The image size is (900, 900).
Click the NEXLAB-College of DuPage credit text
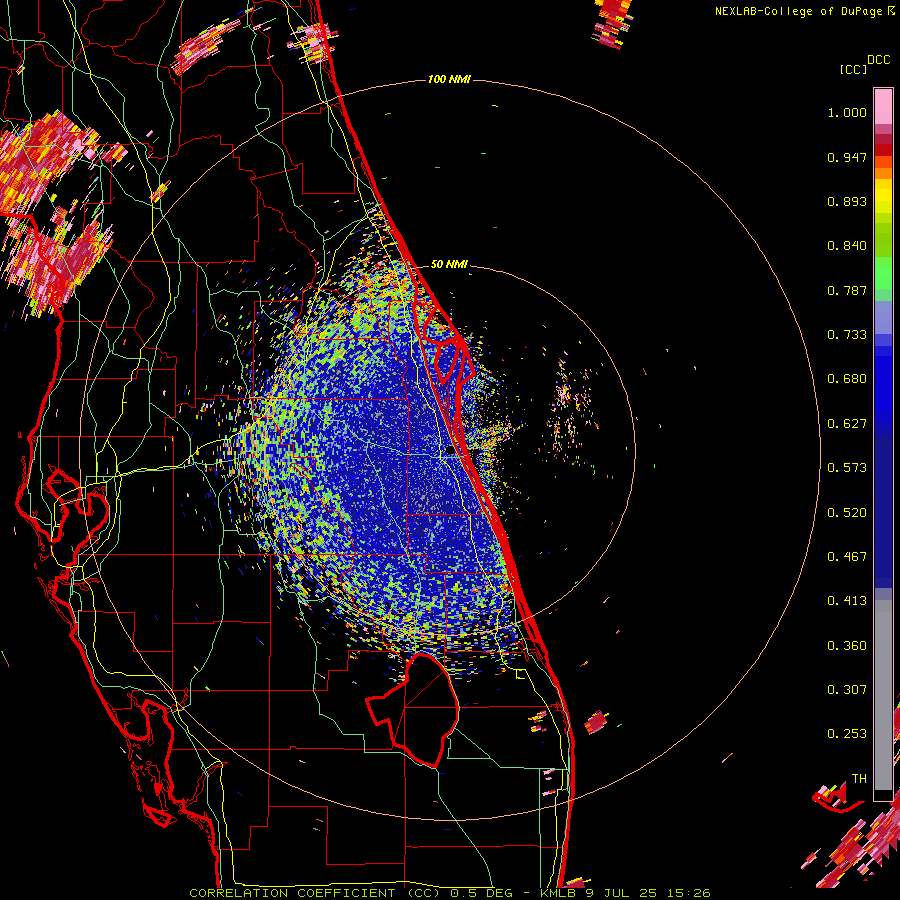805,11
